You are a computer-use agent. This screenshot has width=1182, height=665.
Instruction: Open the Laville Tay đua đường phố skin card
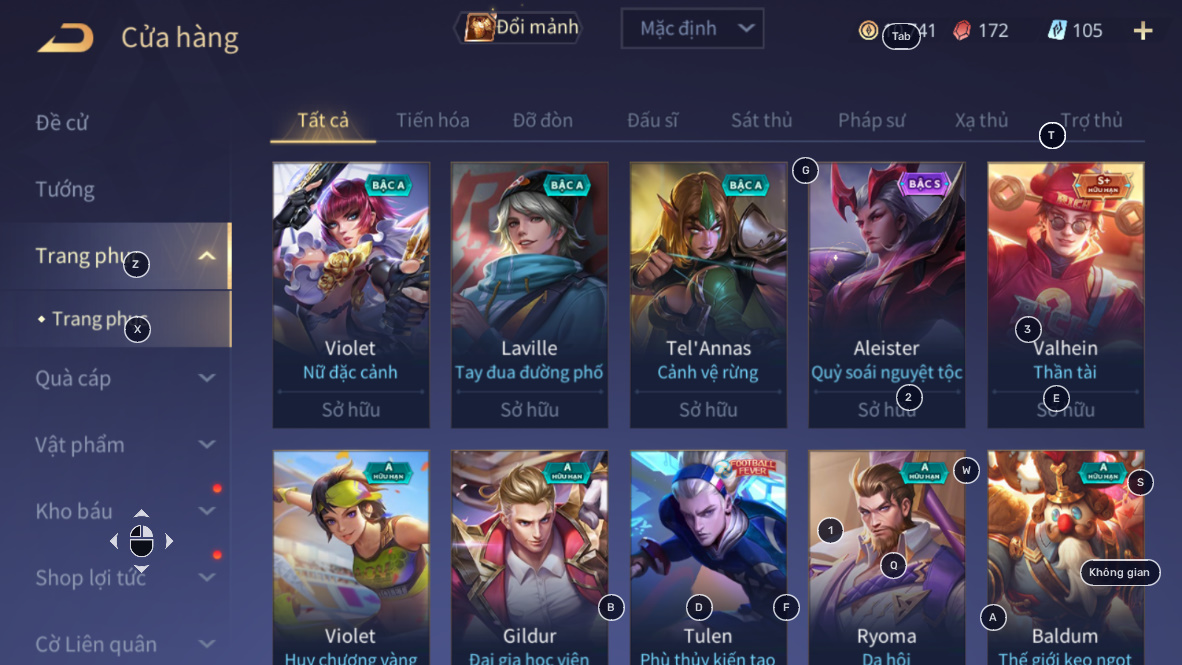529,295
